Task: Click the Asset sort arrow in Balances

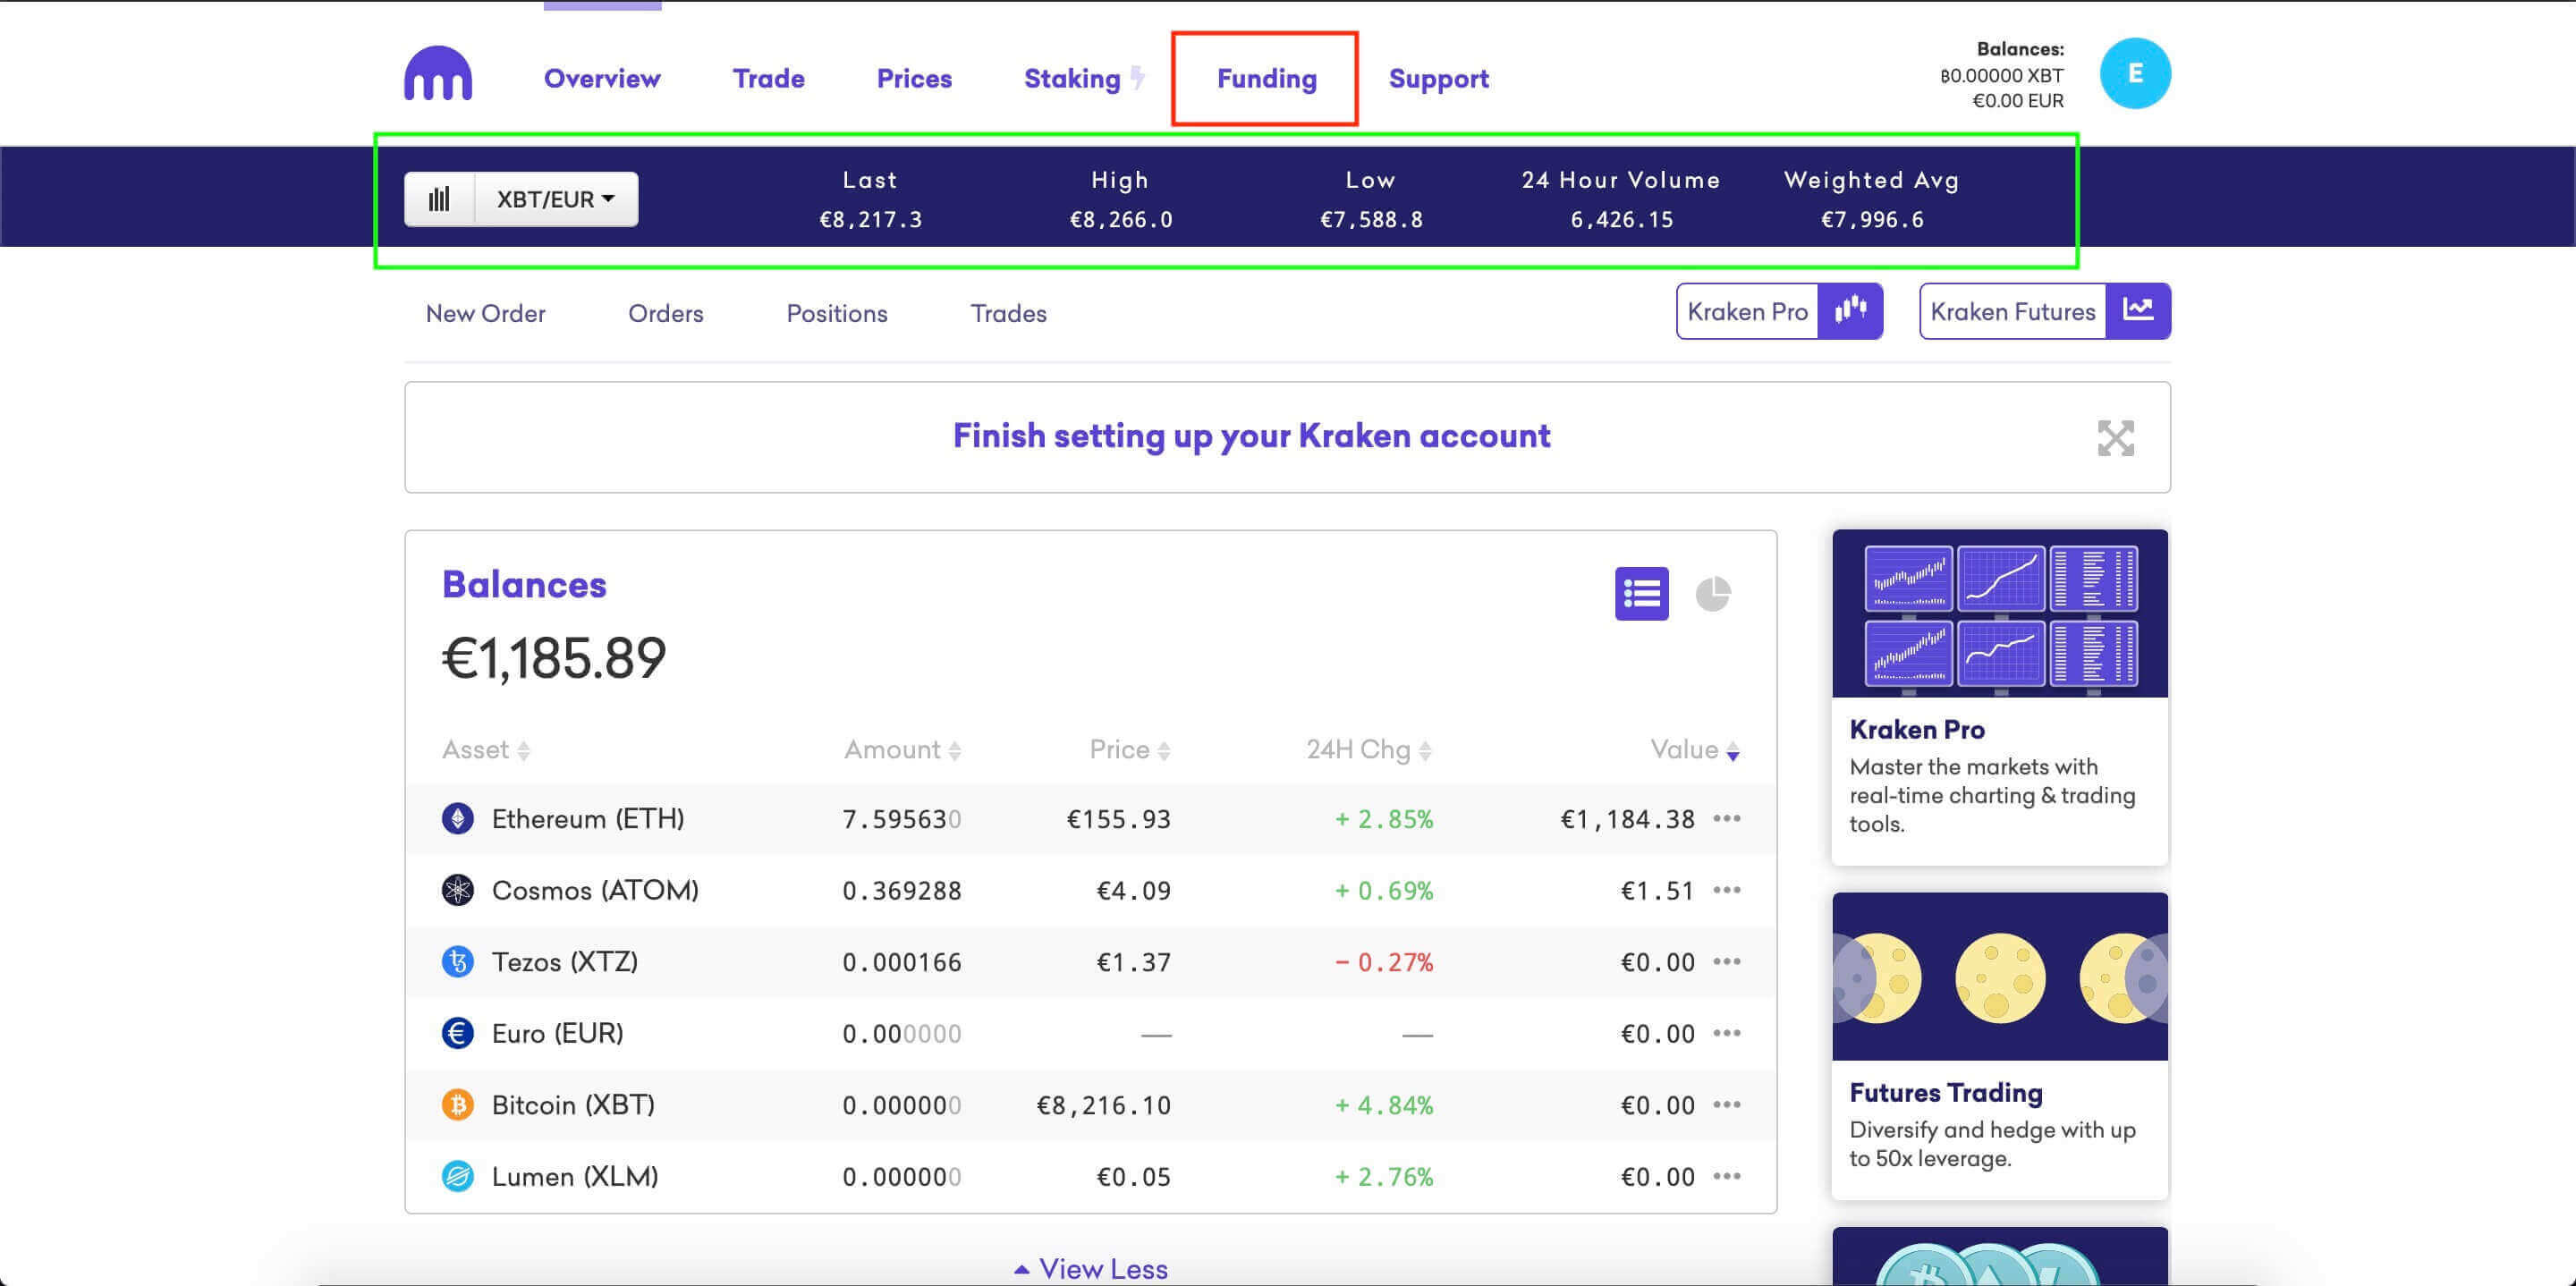Action: [x=528, y=750]
